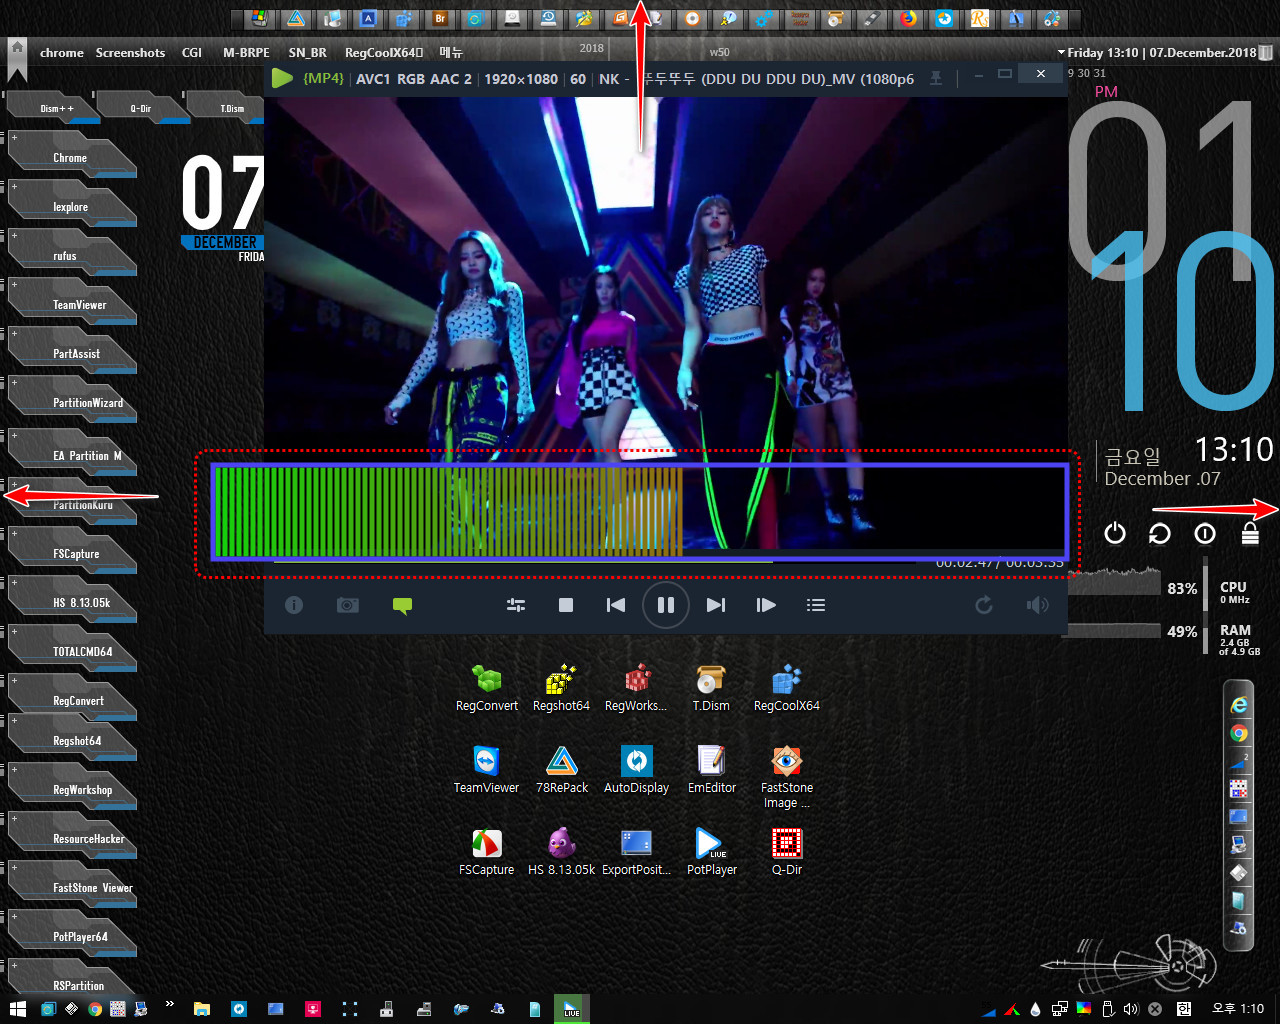Open the RegCoolX64 desktop icon
The height and width of the screenshot is (1024, 1280).
[x=787, y=688]
